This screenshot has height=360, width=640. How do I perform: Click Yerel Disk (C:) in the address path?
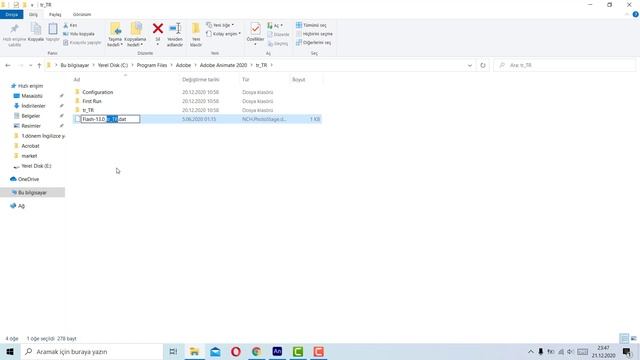(x=113, y=65)
